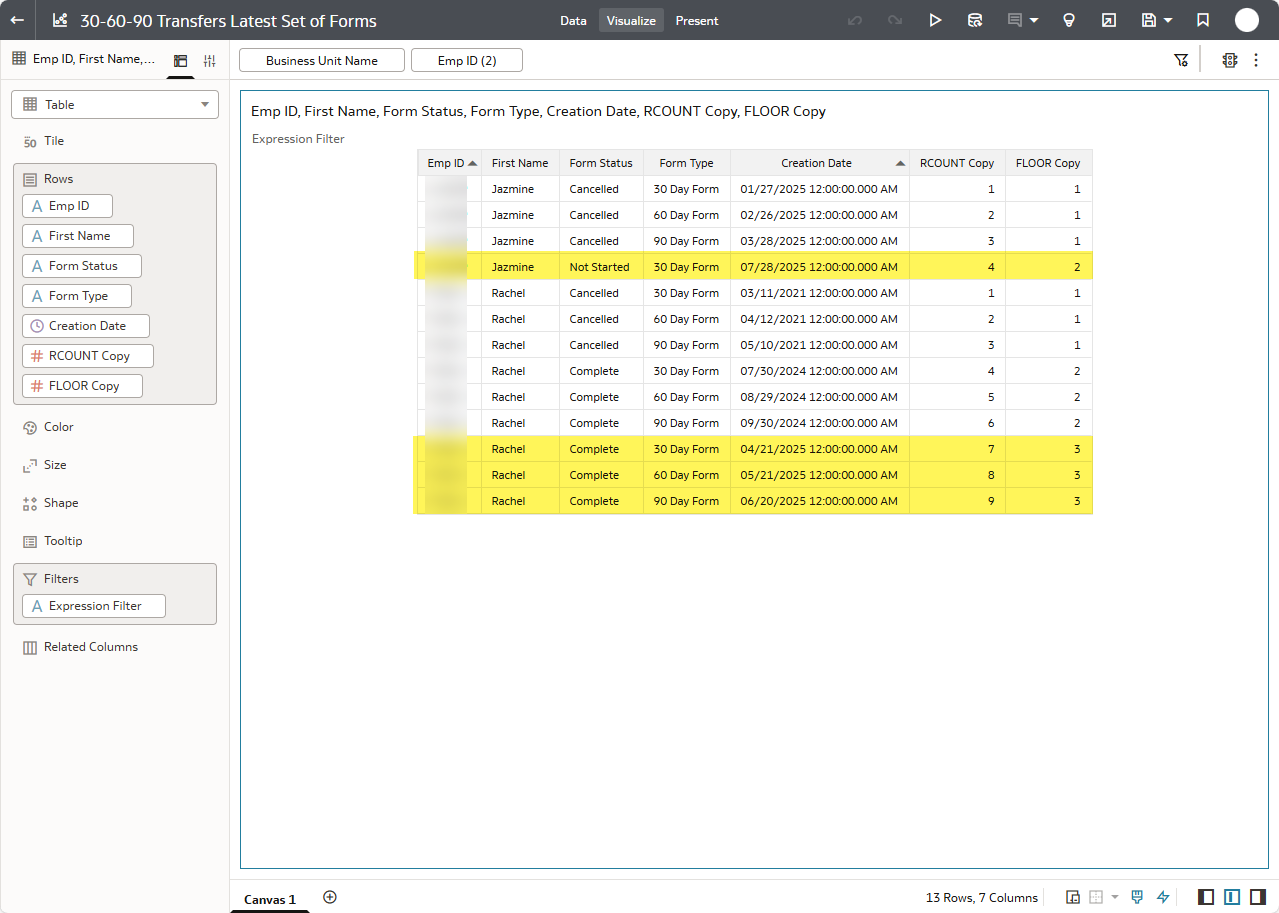
Task: Click the Tooltip section
Action: [63, 541]
